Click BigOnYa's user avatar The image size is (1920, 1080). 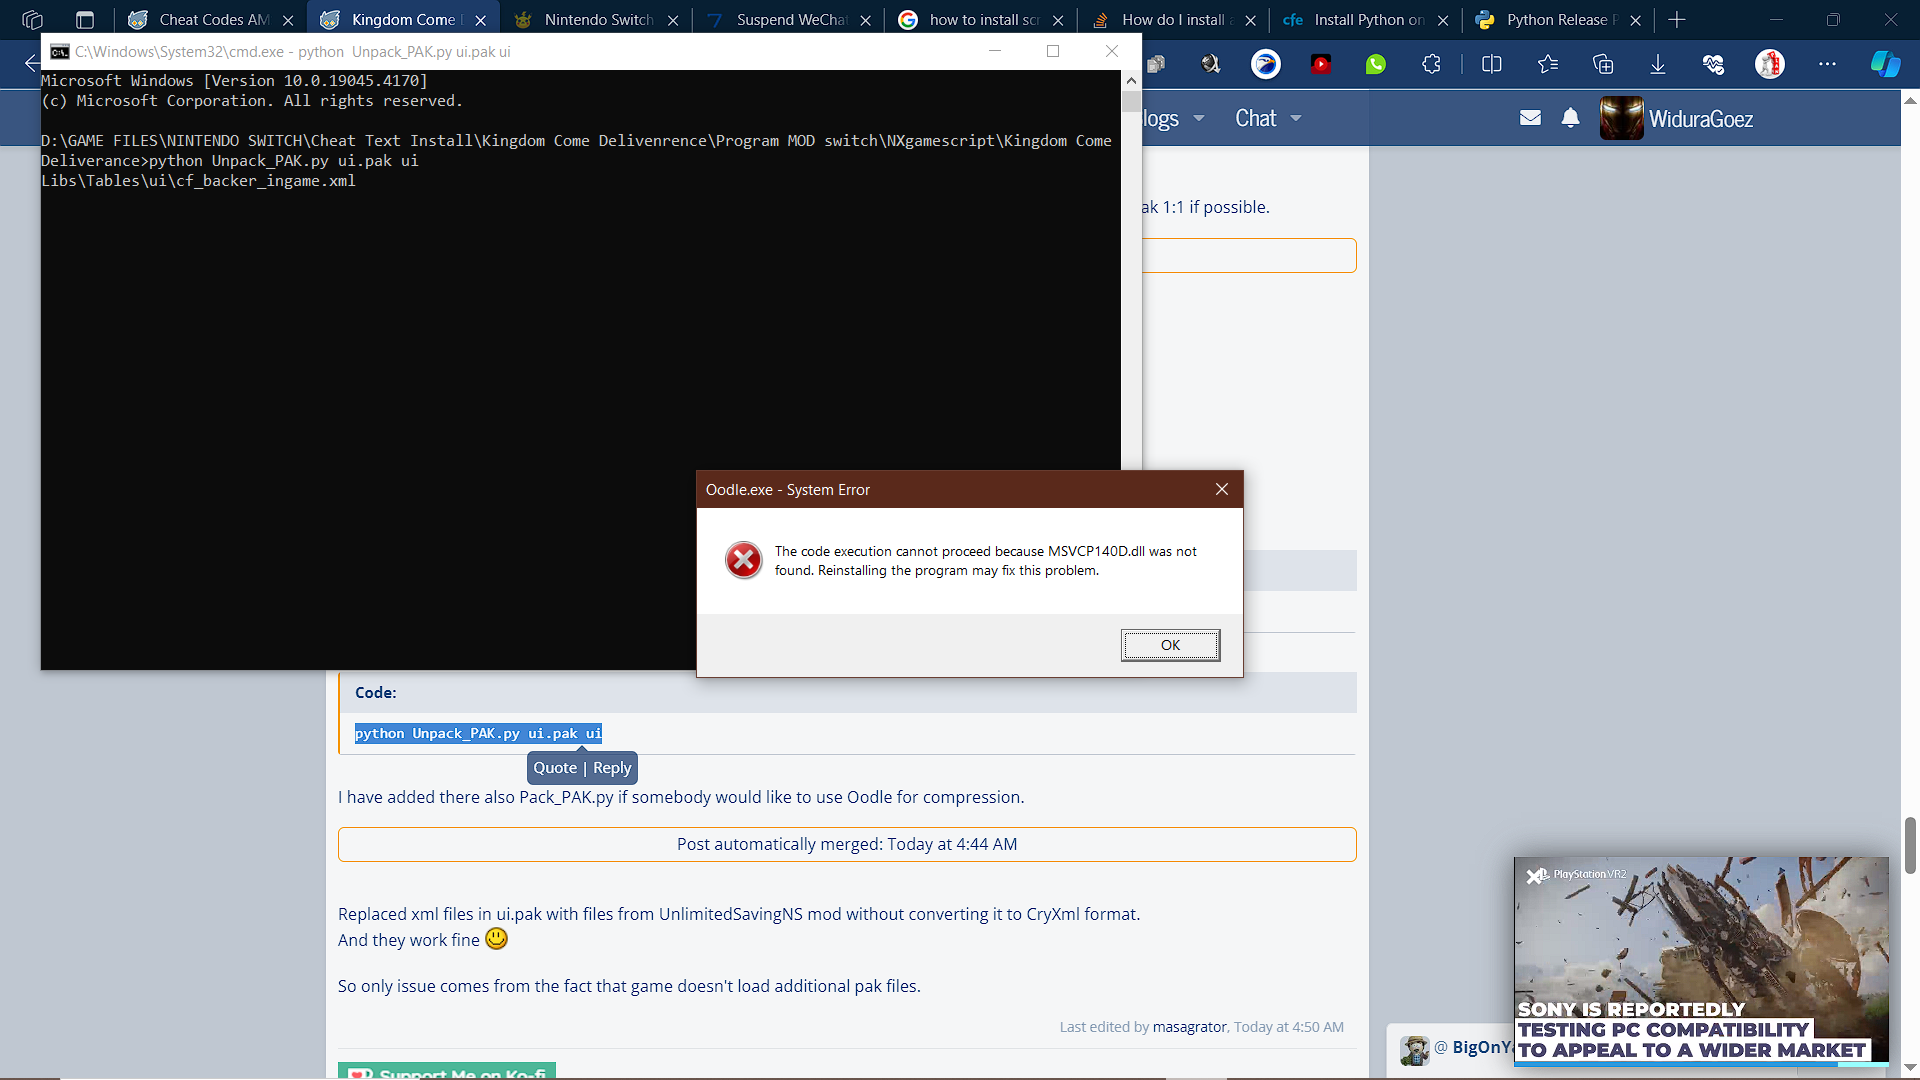tap(1414, 1050)
